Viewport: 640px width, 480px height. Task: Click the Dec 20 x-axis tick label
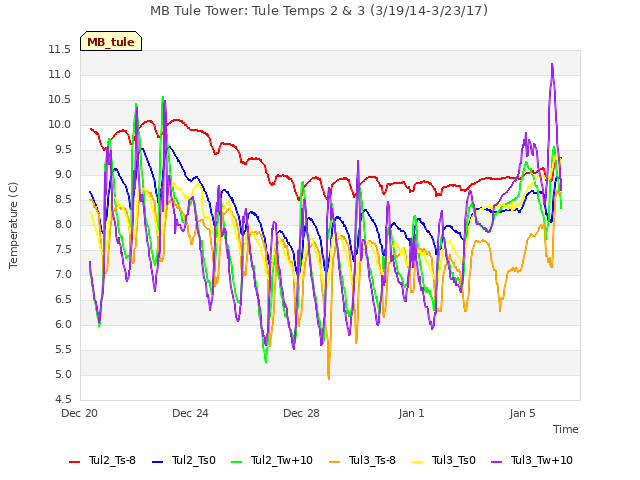click(80, 413)
